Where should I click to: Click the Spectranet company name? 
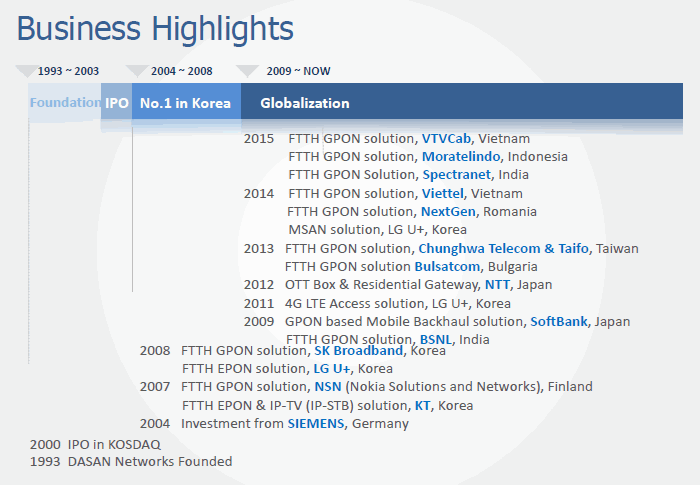point(456,174)
